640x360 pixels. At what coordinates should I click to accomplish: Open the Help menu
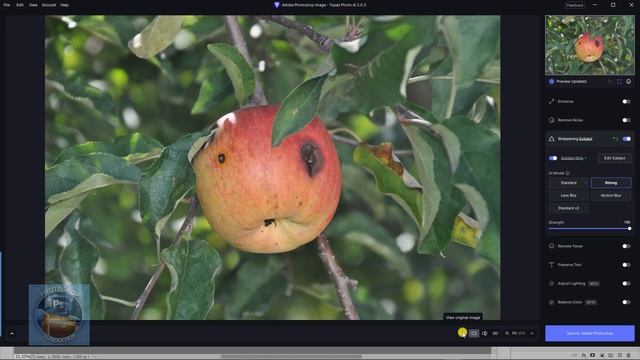(64, 5)
